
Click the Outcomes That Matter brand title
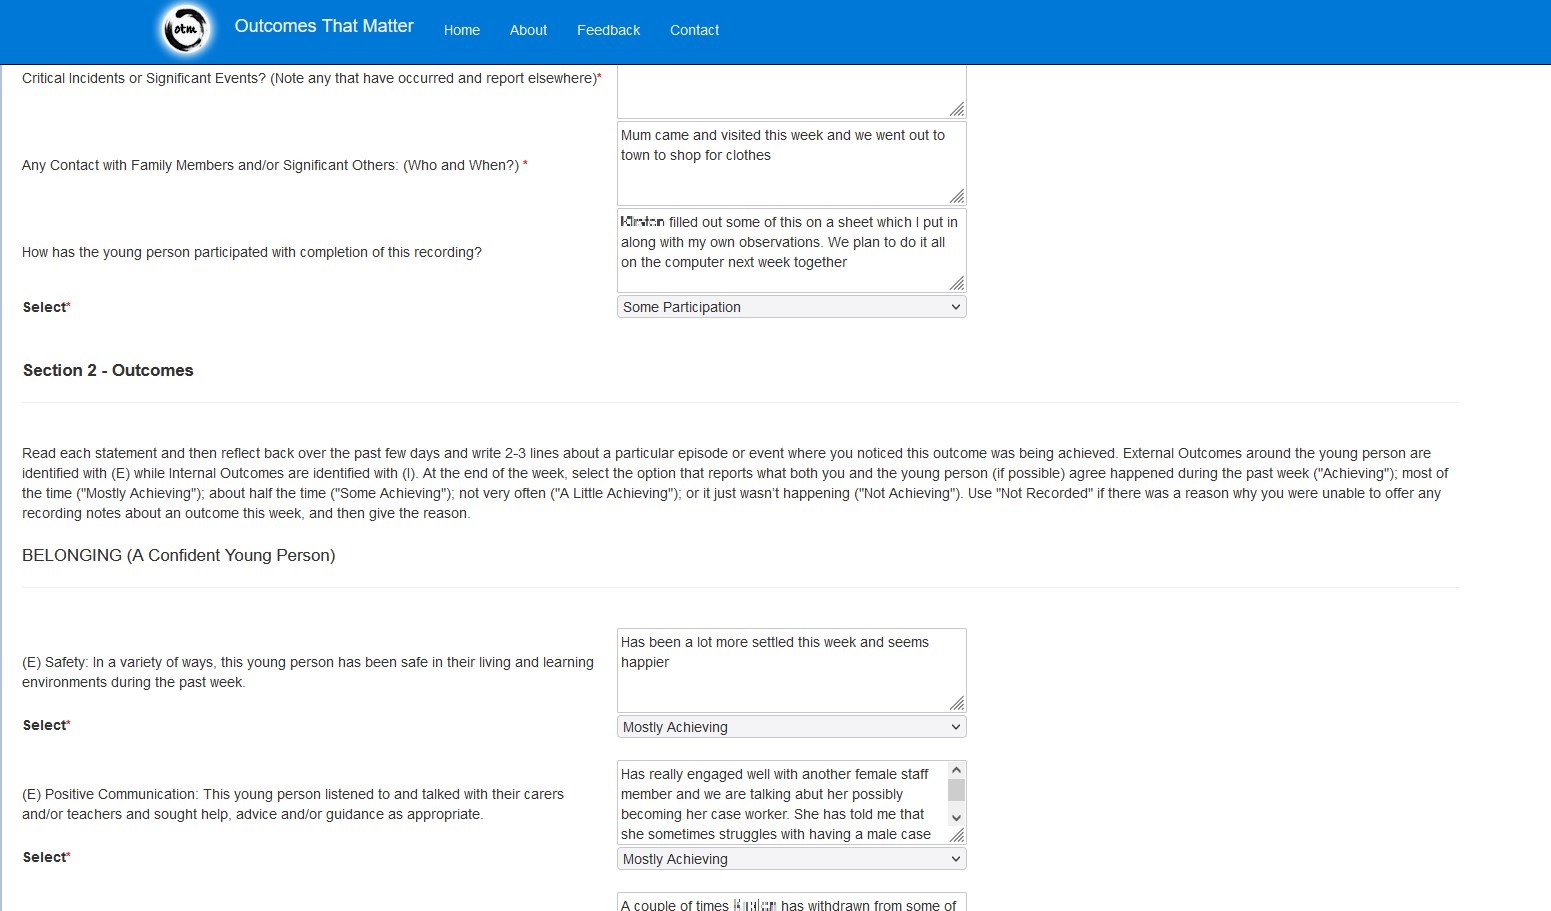pos(324,27)
